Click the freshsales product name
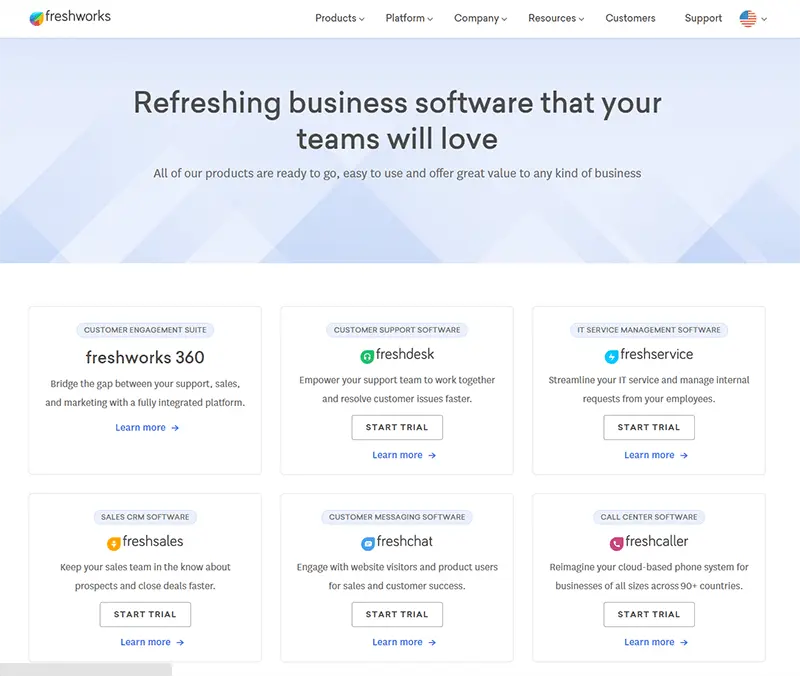This screenshot has height=676, width=800. point(153,542)
